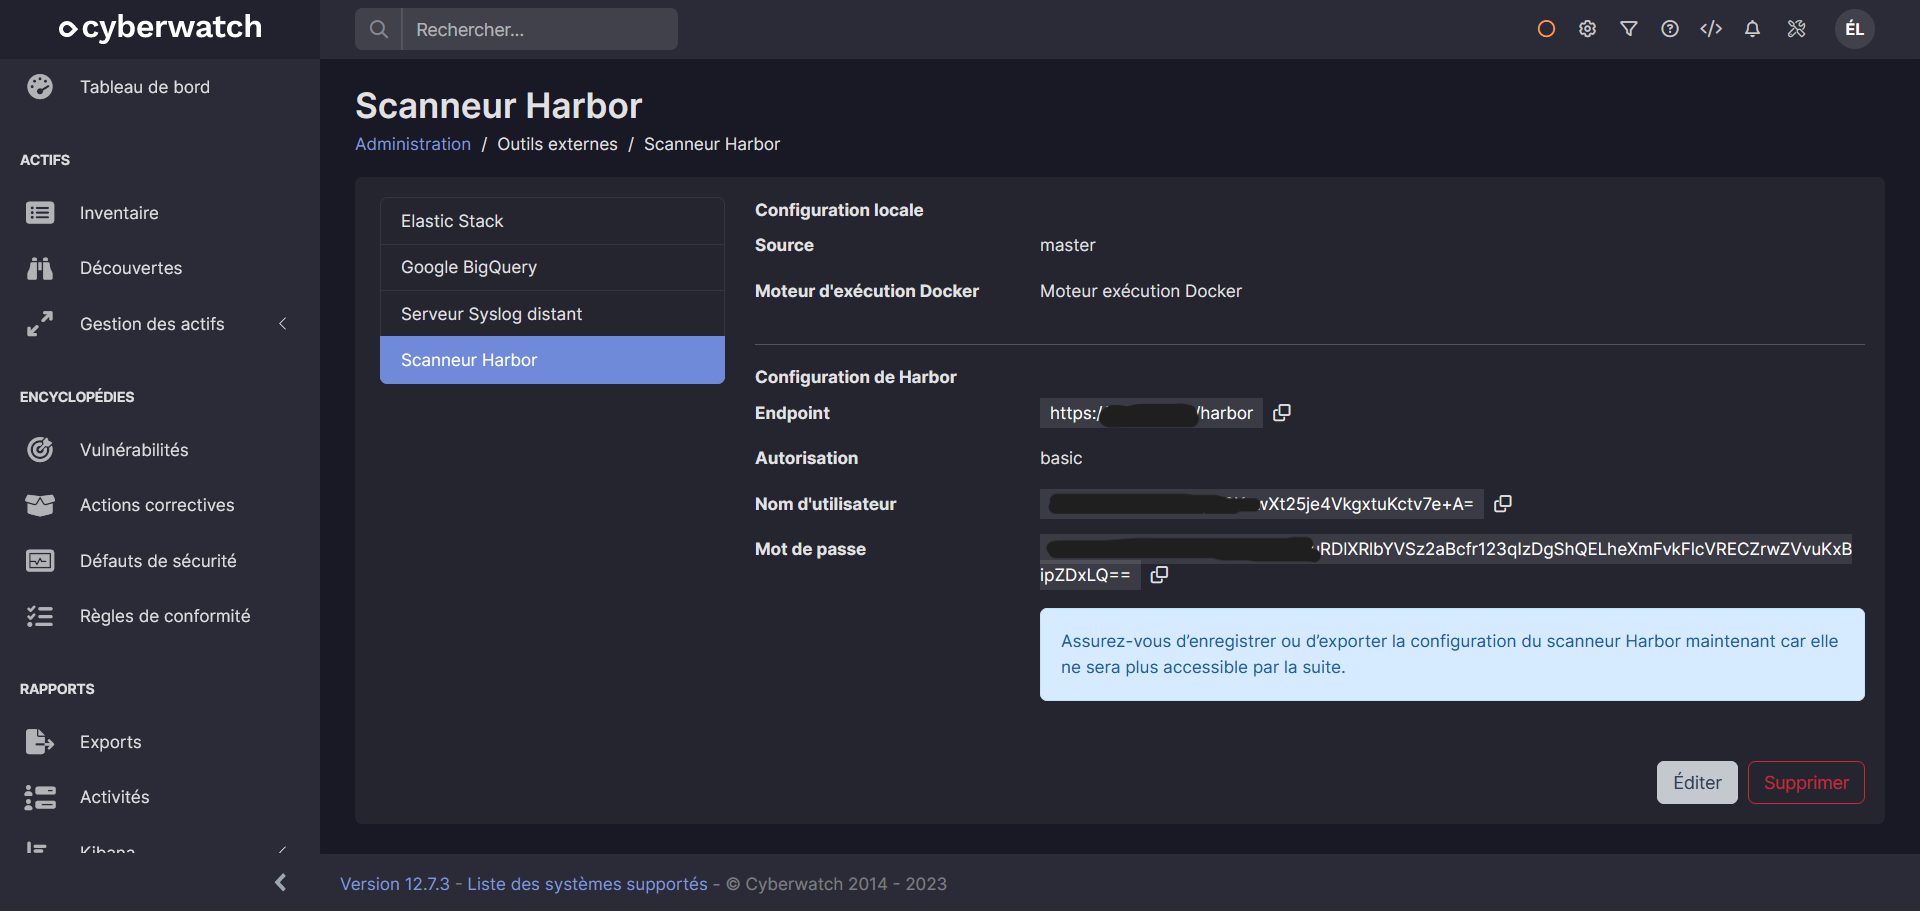Select Elastic Stack in tools list
Viewport: 1920px width, 911px height.
pyautogui.click(x=552, y=221)
